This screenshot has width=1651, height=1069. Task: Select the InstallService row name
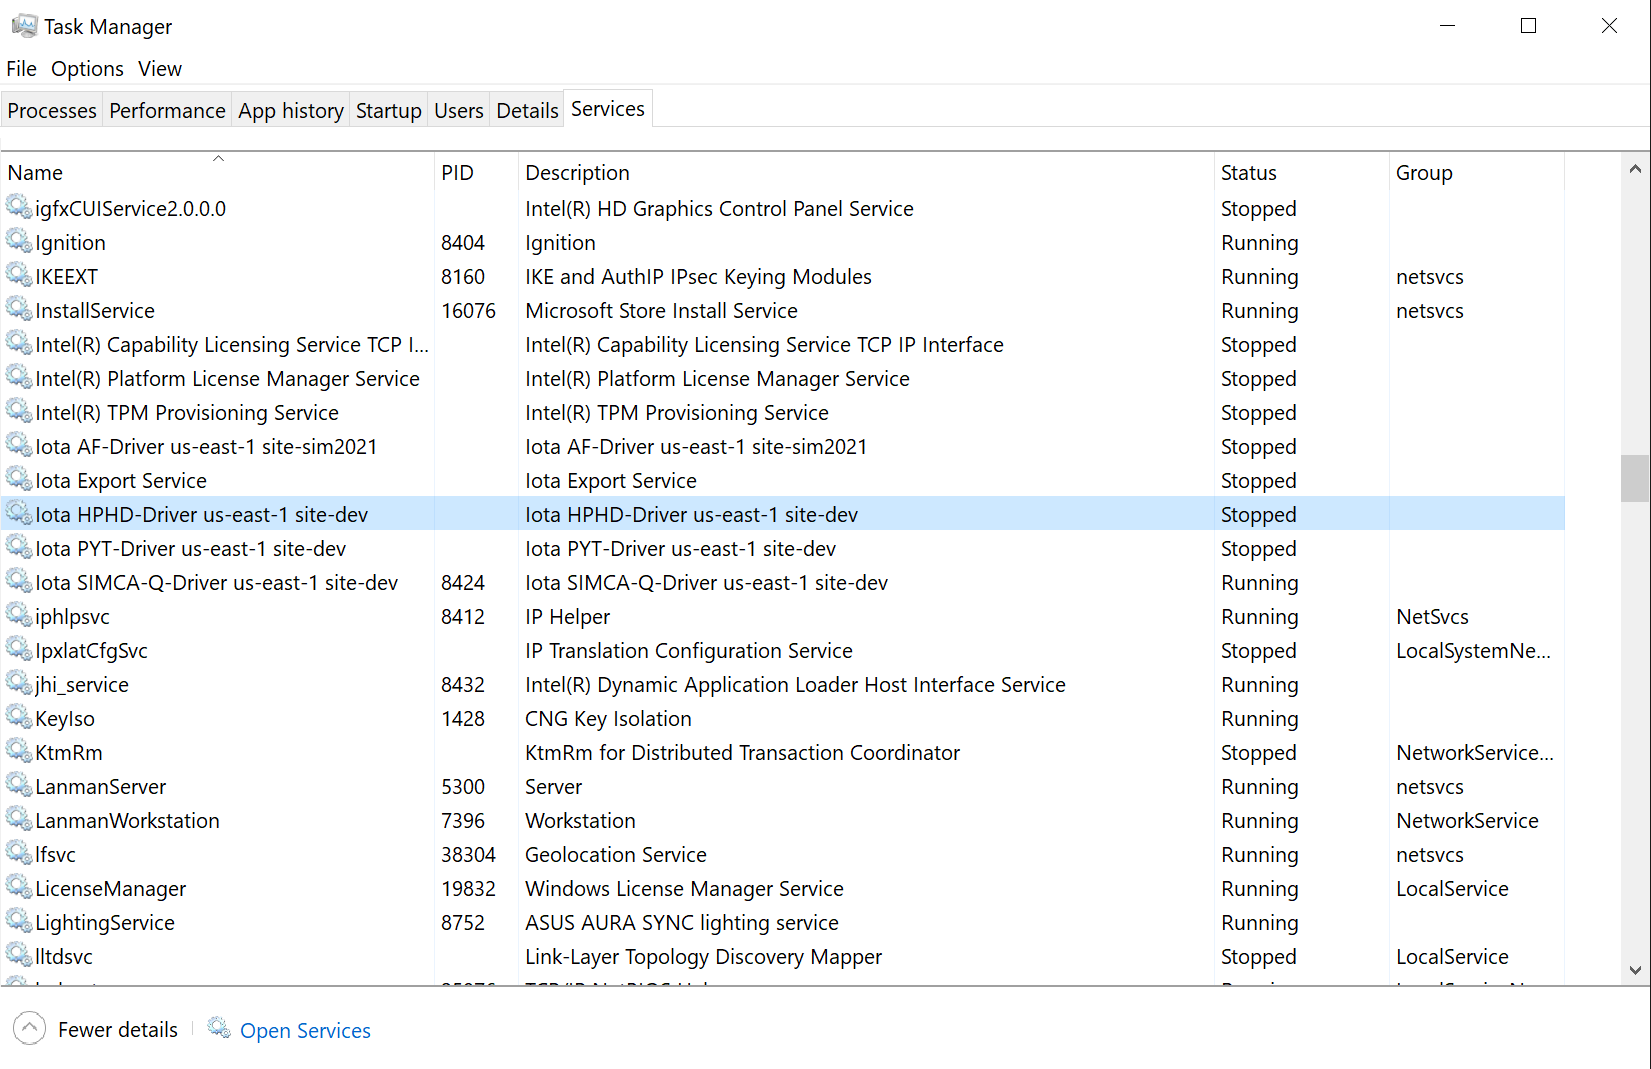click(x=95, y=311)
